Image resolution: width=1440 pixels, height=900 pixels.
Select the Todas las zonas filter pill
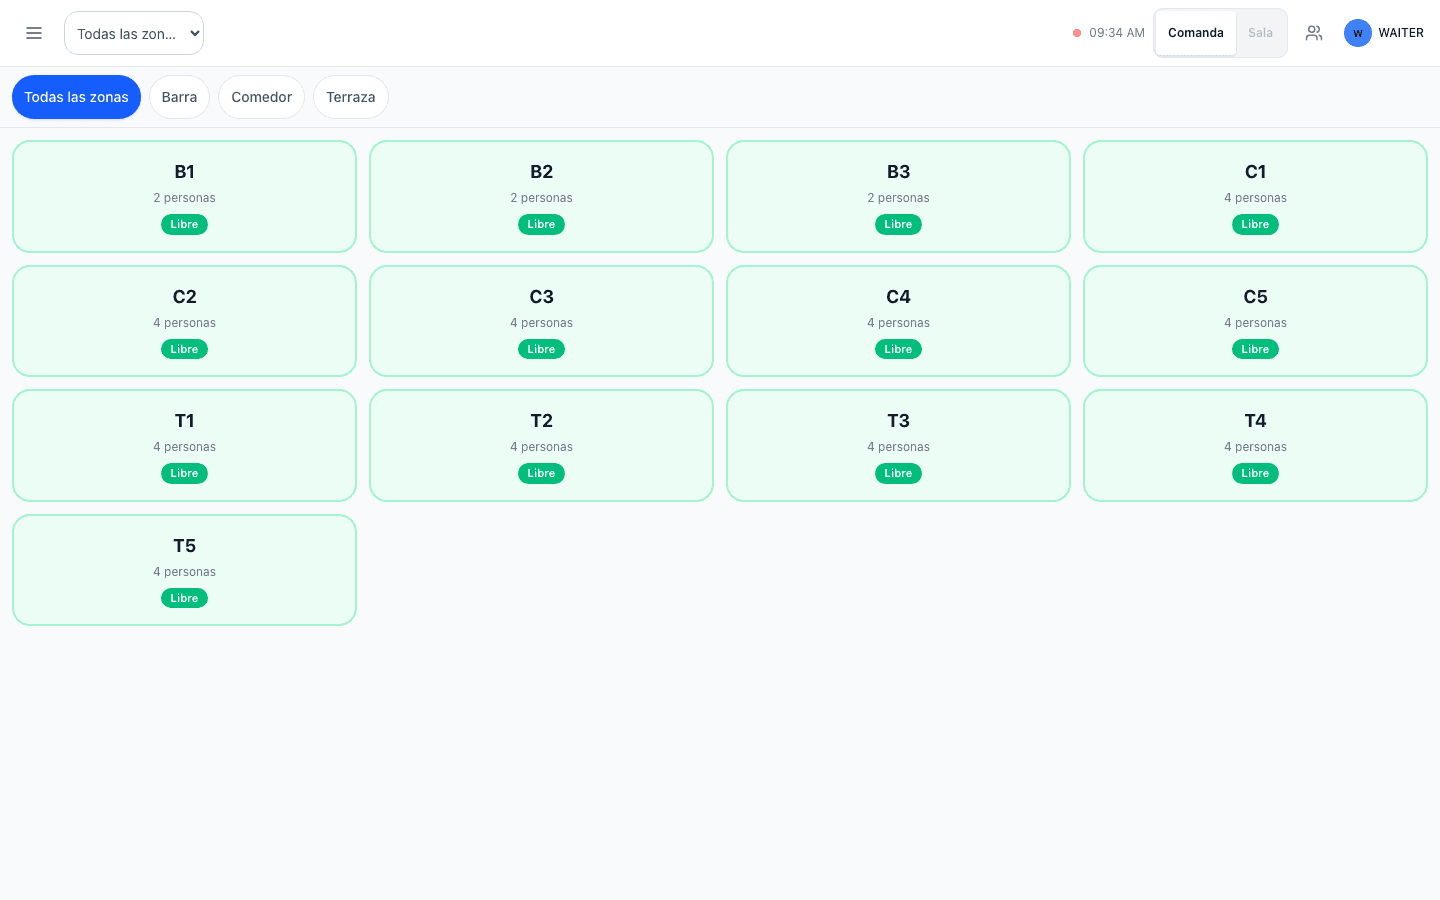click(76, 97)
